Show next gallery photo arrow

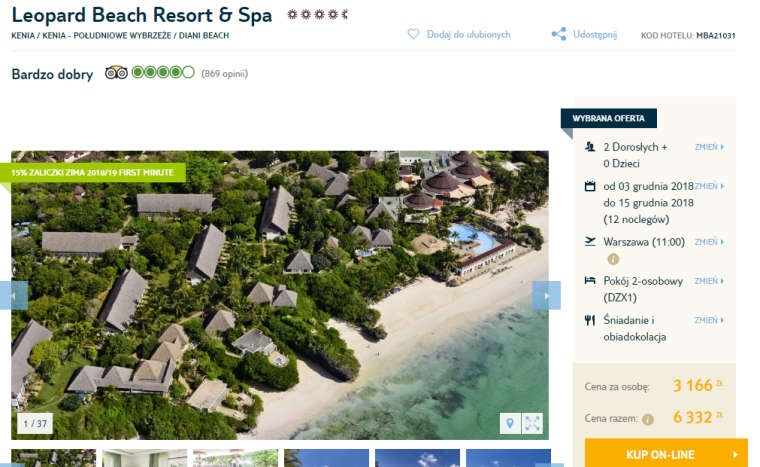[x=546, y=295]
